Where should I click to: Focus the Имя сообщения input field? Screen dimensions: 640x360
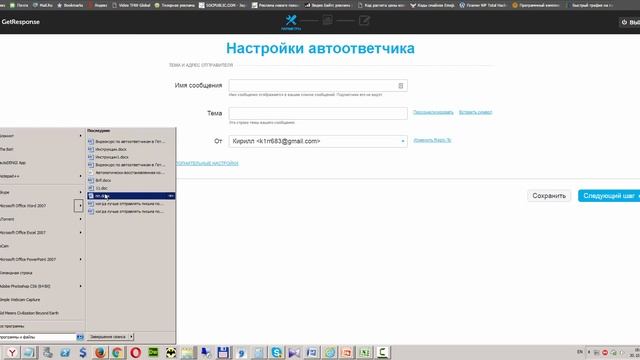tap(318, 85)
